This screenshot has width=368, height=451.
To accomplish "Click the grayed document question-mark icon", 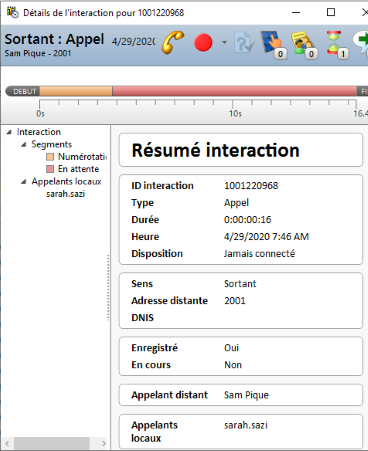I will [244, 42].
